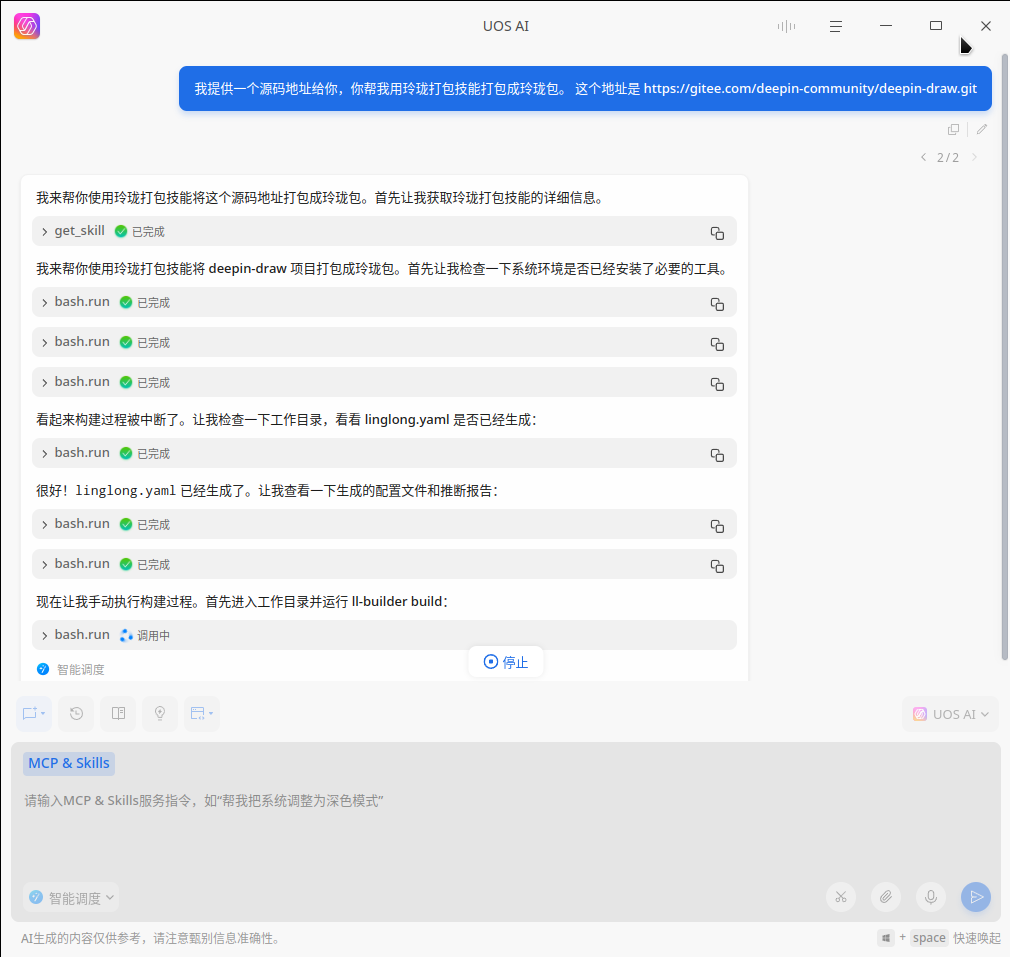Open the screenshot/new window toolbar dropdown

click(34, 714)
